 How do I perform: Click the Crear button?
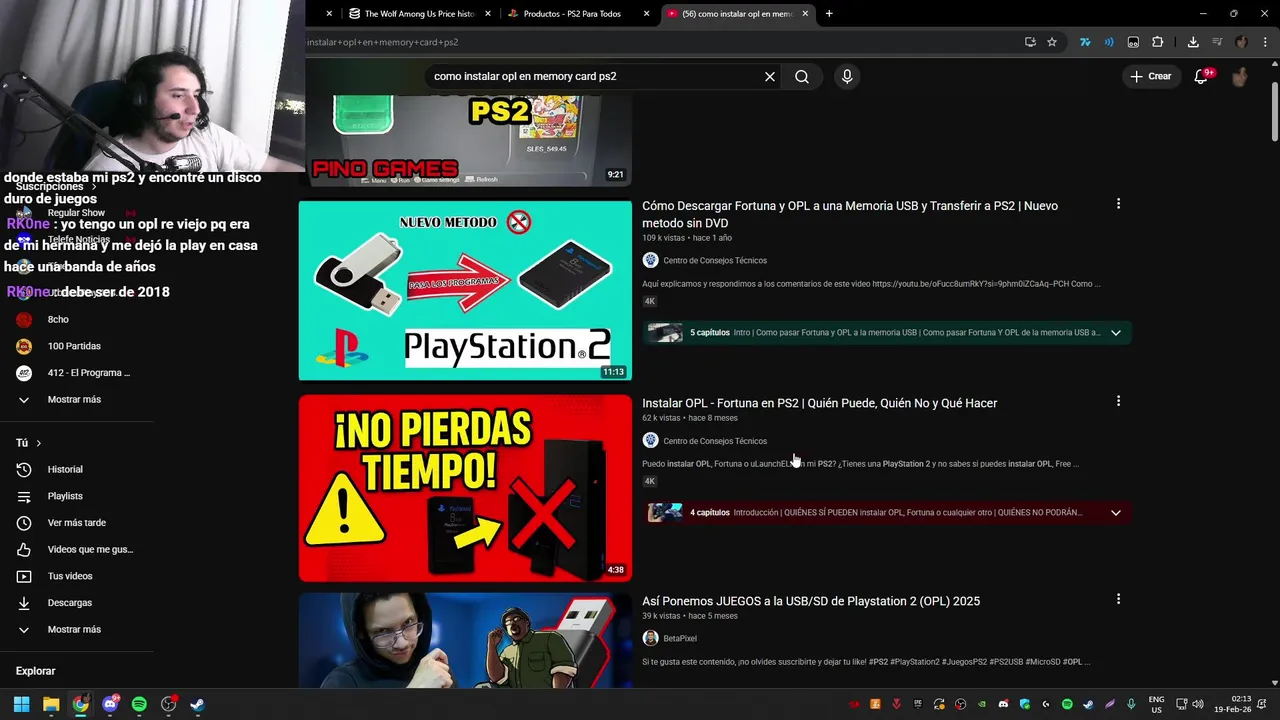(1150, 76)
